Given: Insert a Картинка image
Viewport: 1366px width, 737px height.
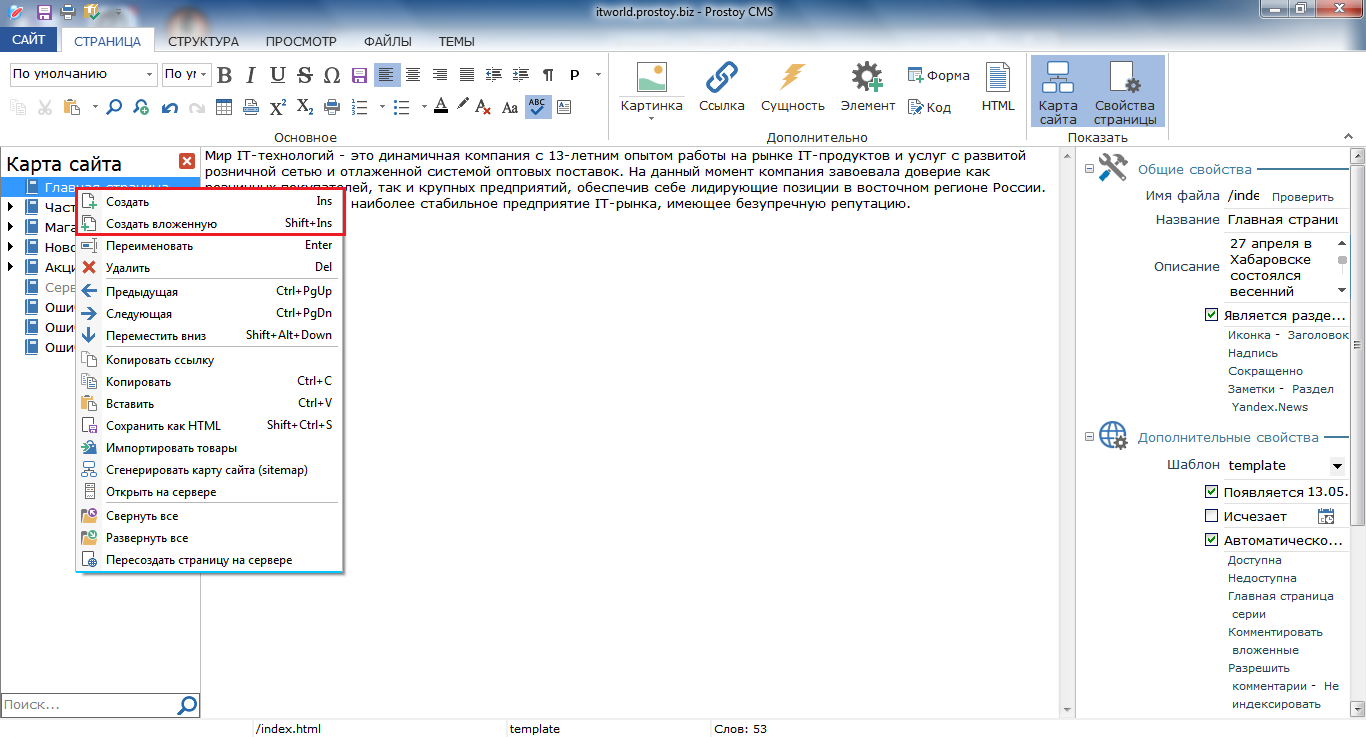Looking at the screenshot, I should coord(651,90).
